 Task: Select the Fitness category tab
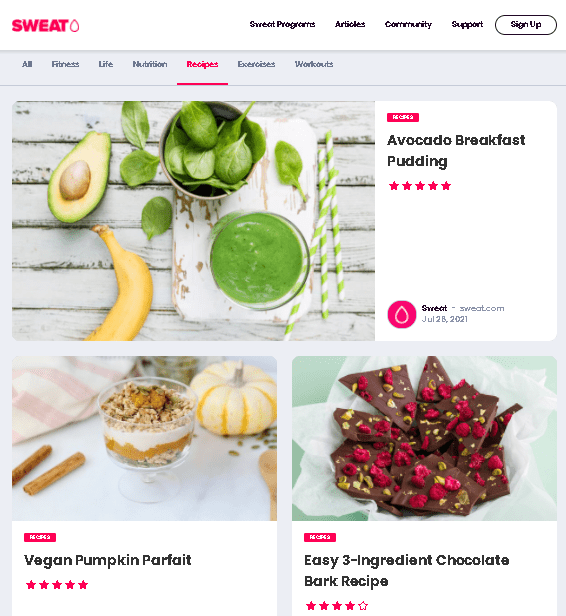(x=65, y=64)
